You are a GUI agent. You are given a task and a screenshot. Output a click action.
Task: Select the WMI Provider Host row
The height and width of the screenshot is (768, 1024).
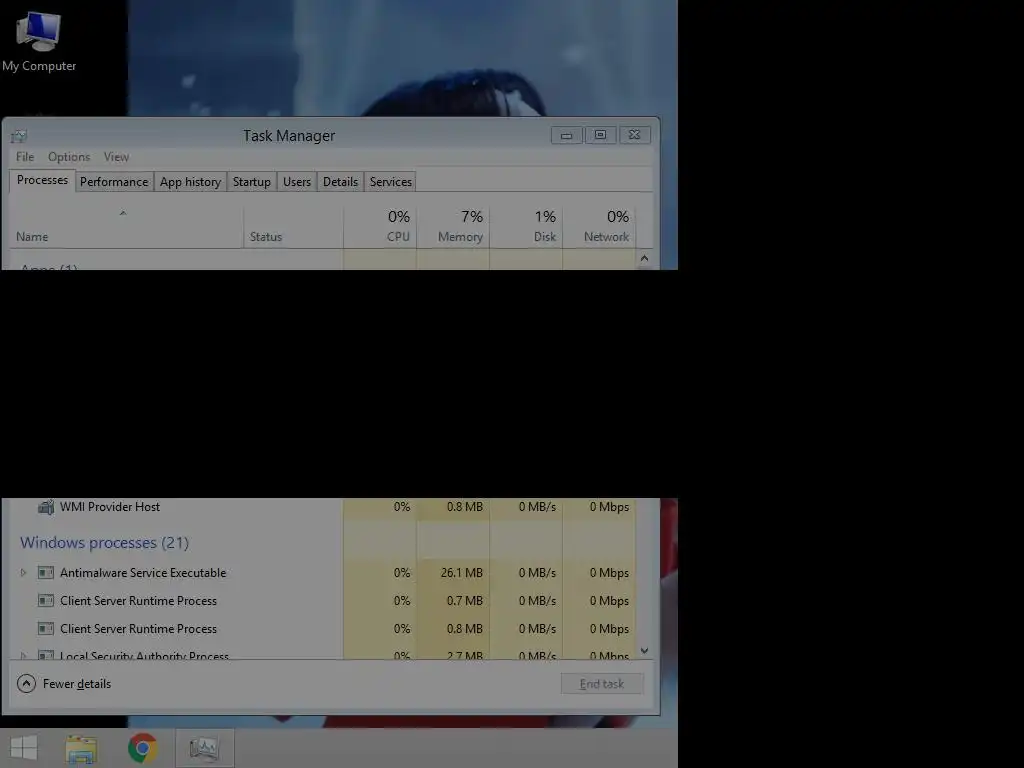pos(323,507)
